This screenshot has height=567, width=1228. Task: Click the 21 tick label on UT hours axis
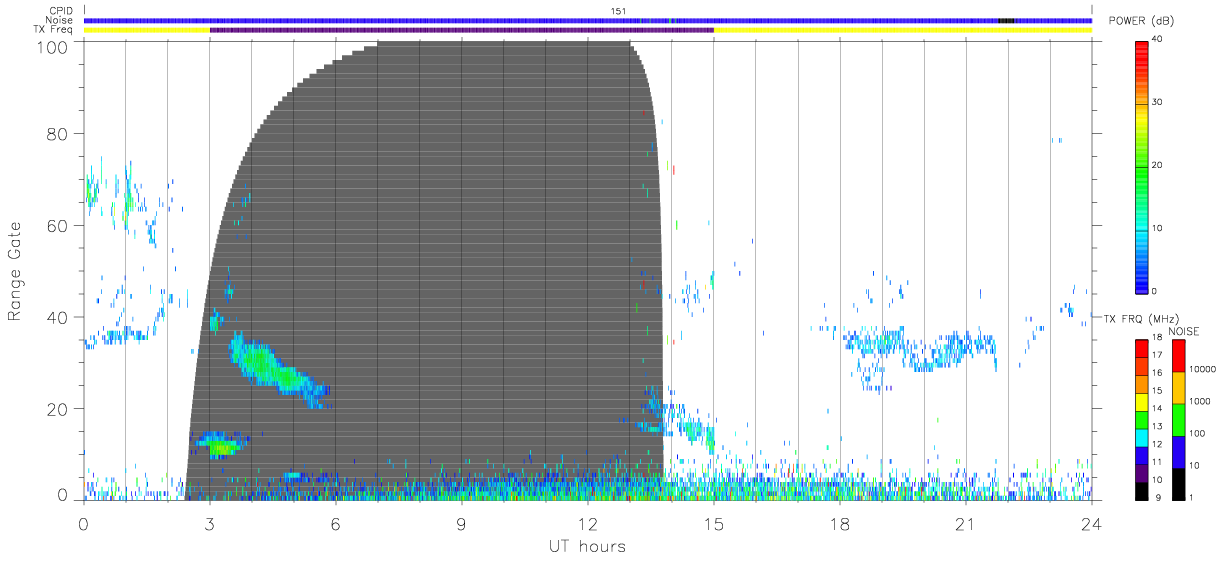coord(965,523)
